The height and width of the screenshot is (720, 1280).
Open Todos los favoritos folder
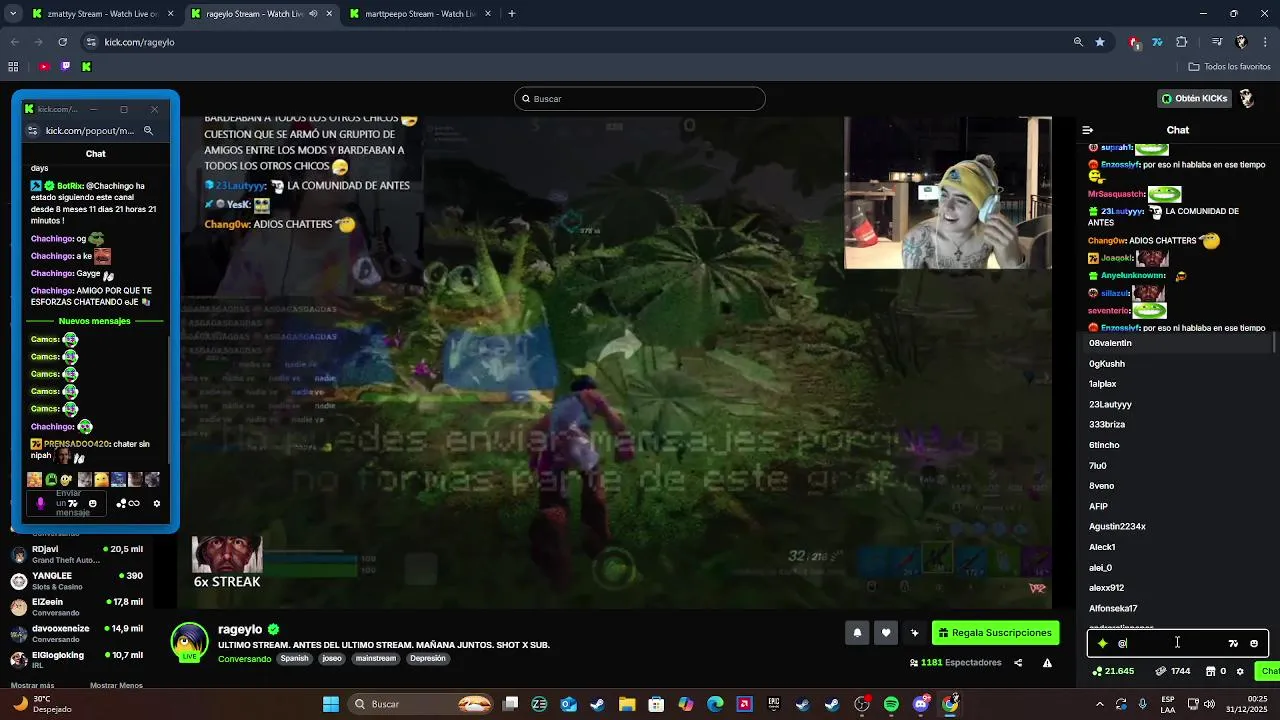pos(1229,67)
